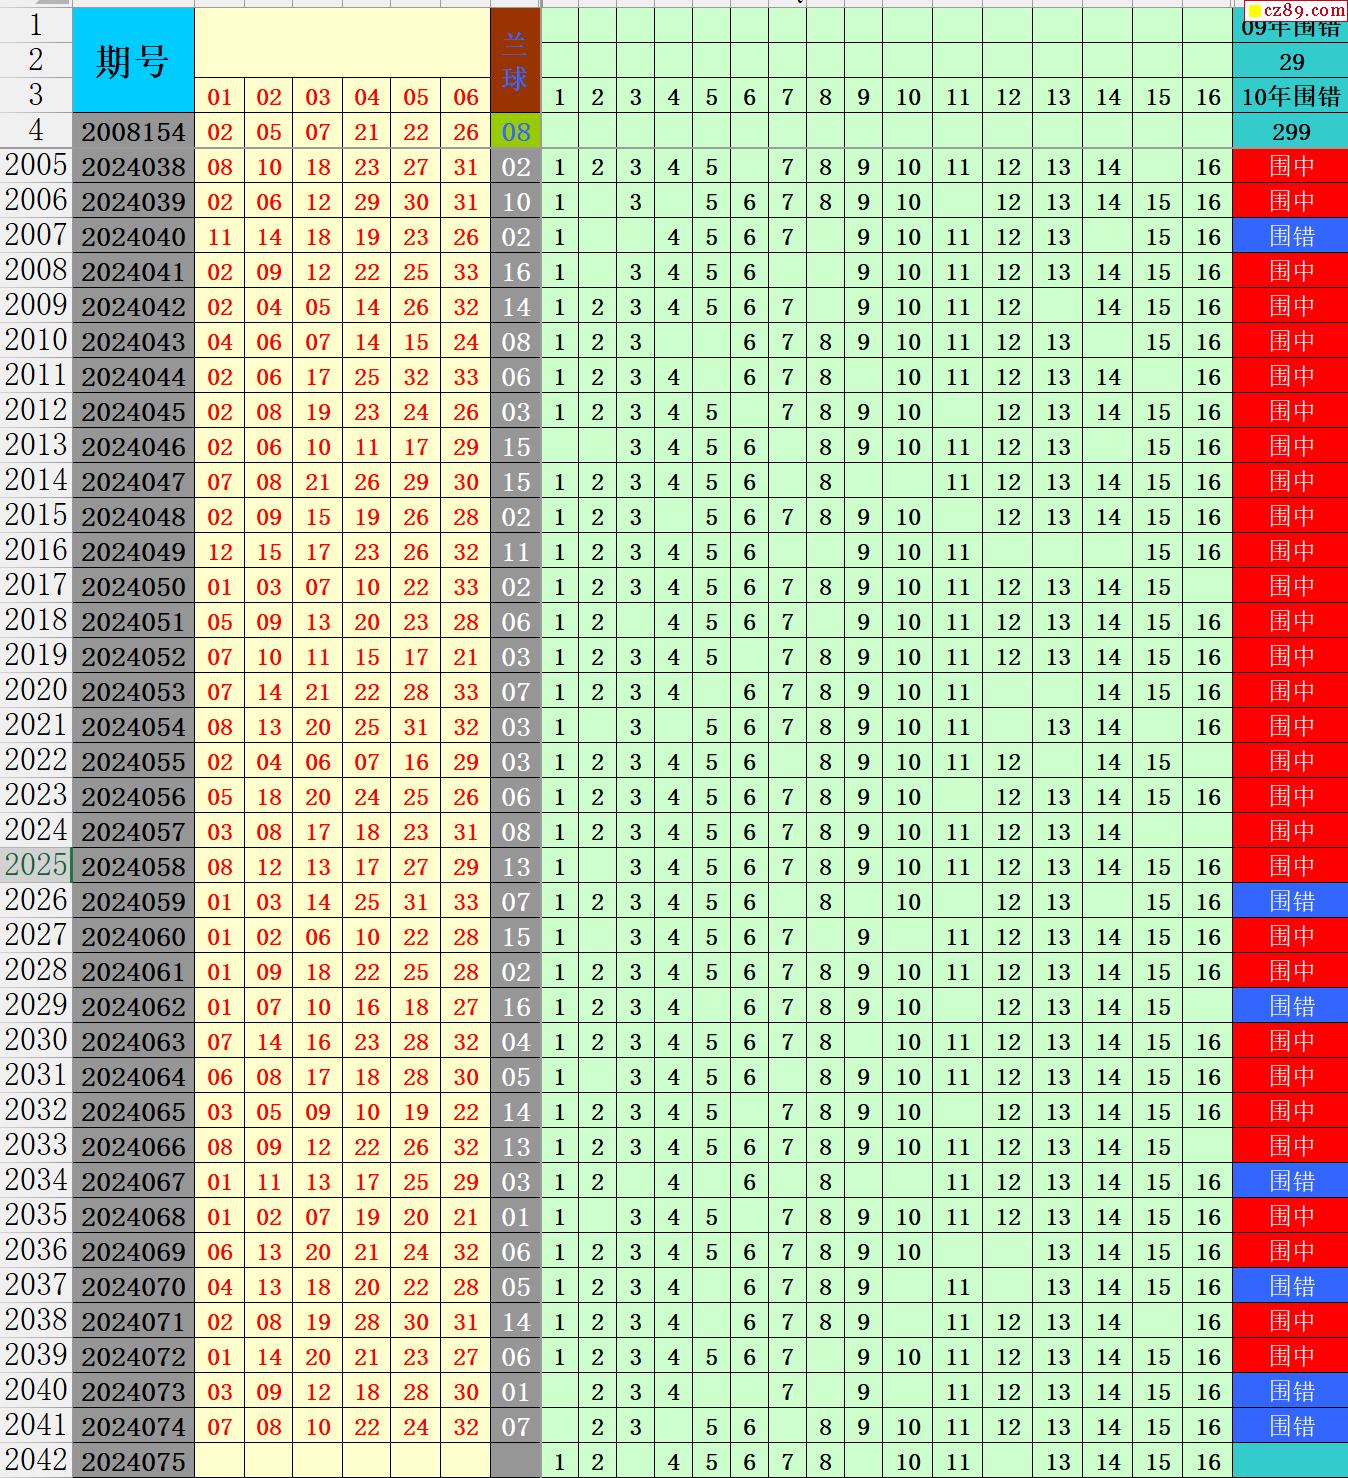
Task: Click the 兰球 header cell
Action: pos(515,60)
